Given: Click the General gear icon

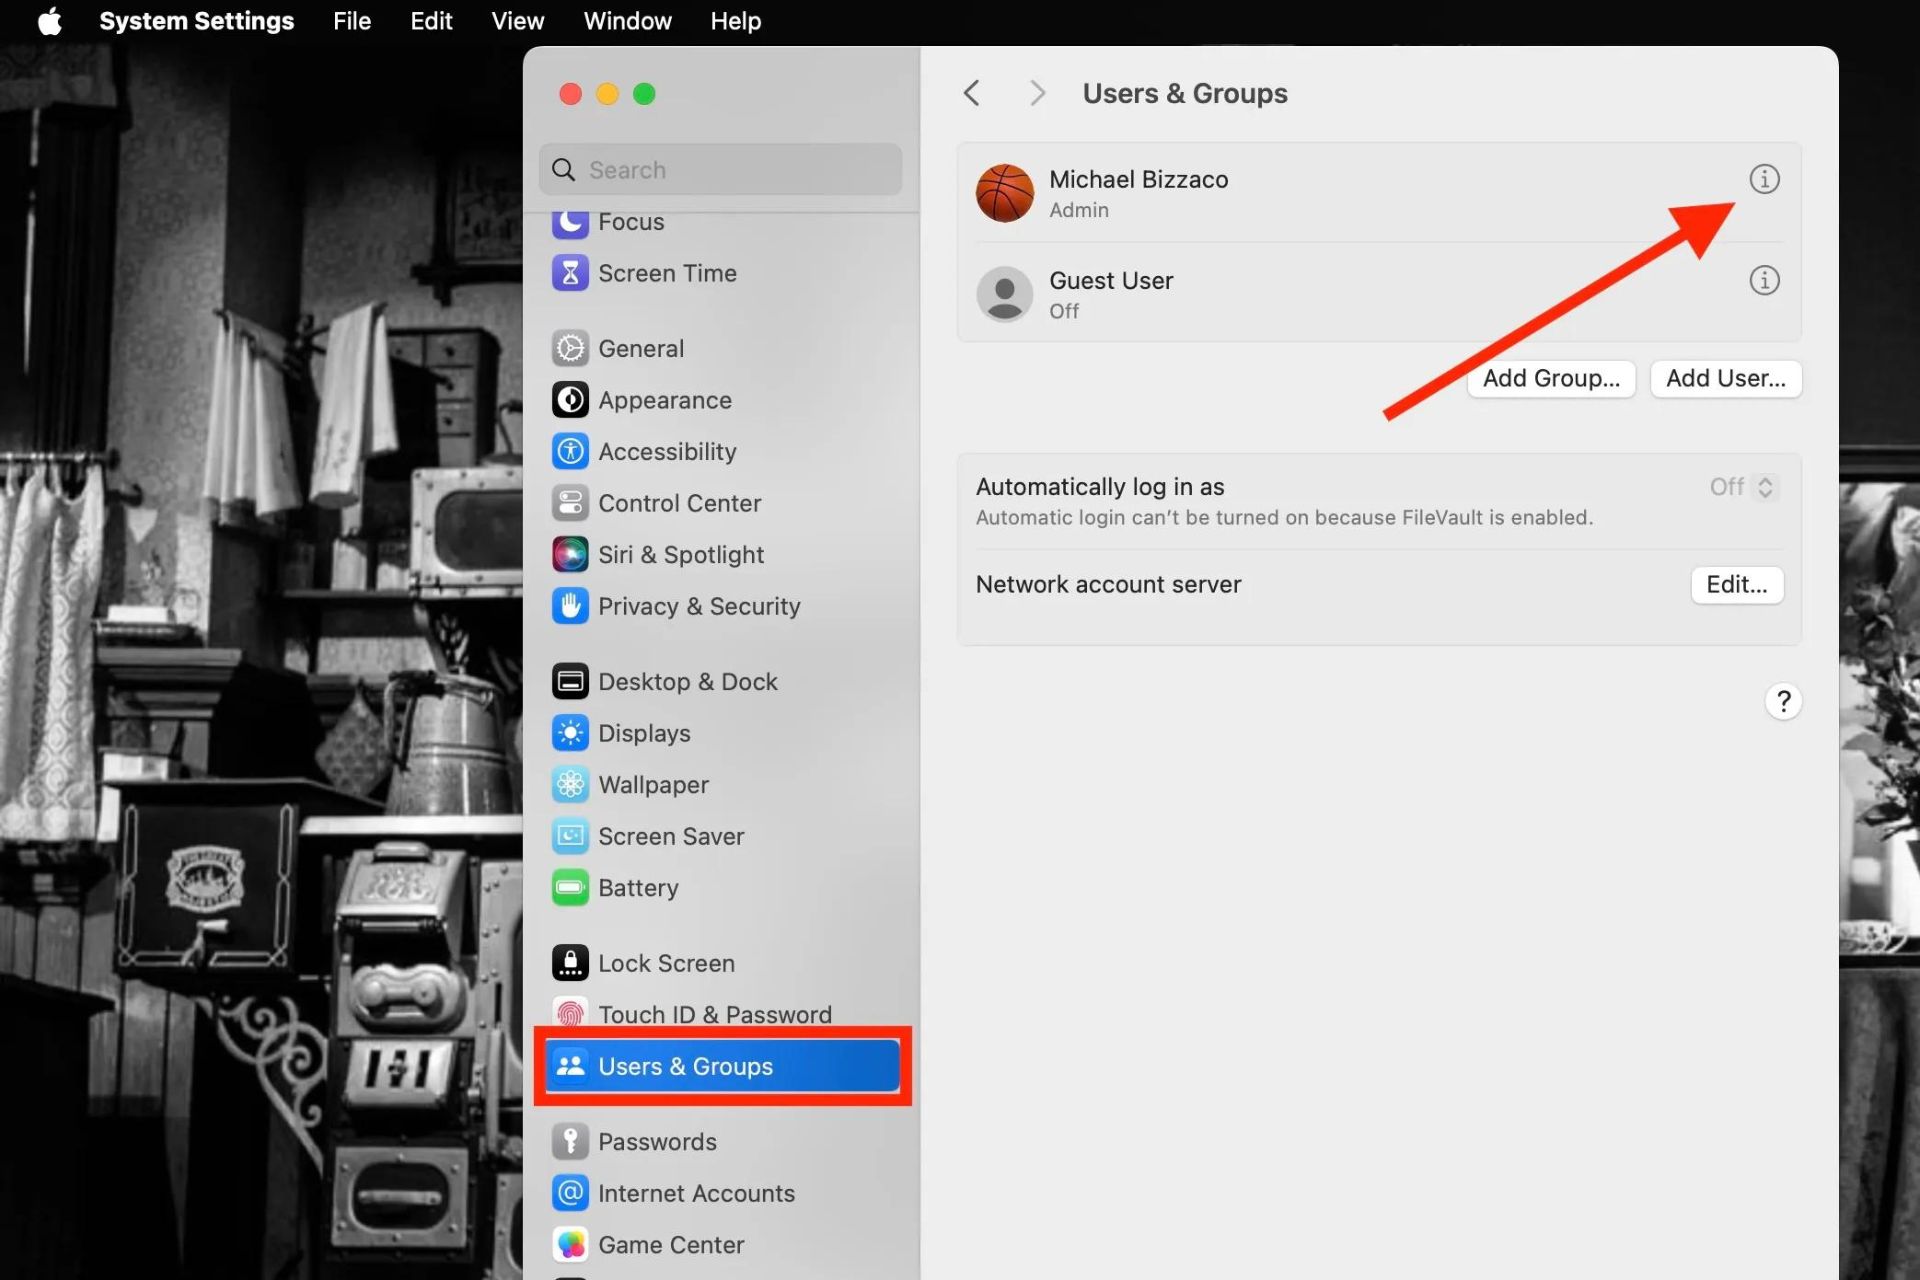Looking at the screenshot, I should [x=570, y=348].
